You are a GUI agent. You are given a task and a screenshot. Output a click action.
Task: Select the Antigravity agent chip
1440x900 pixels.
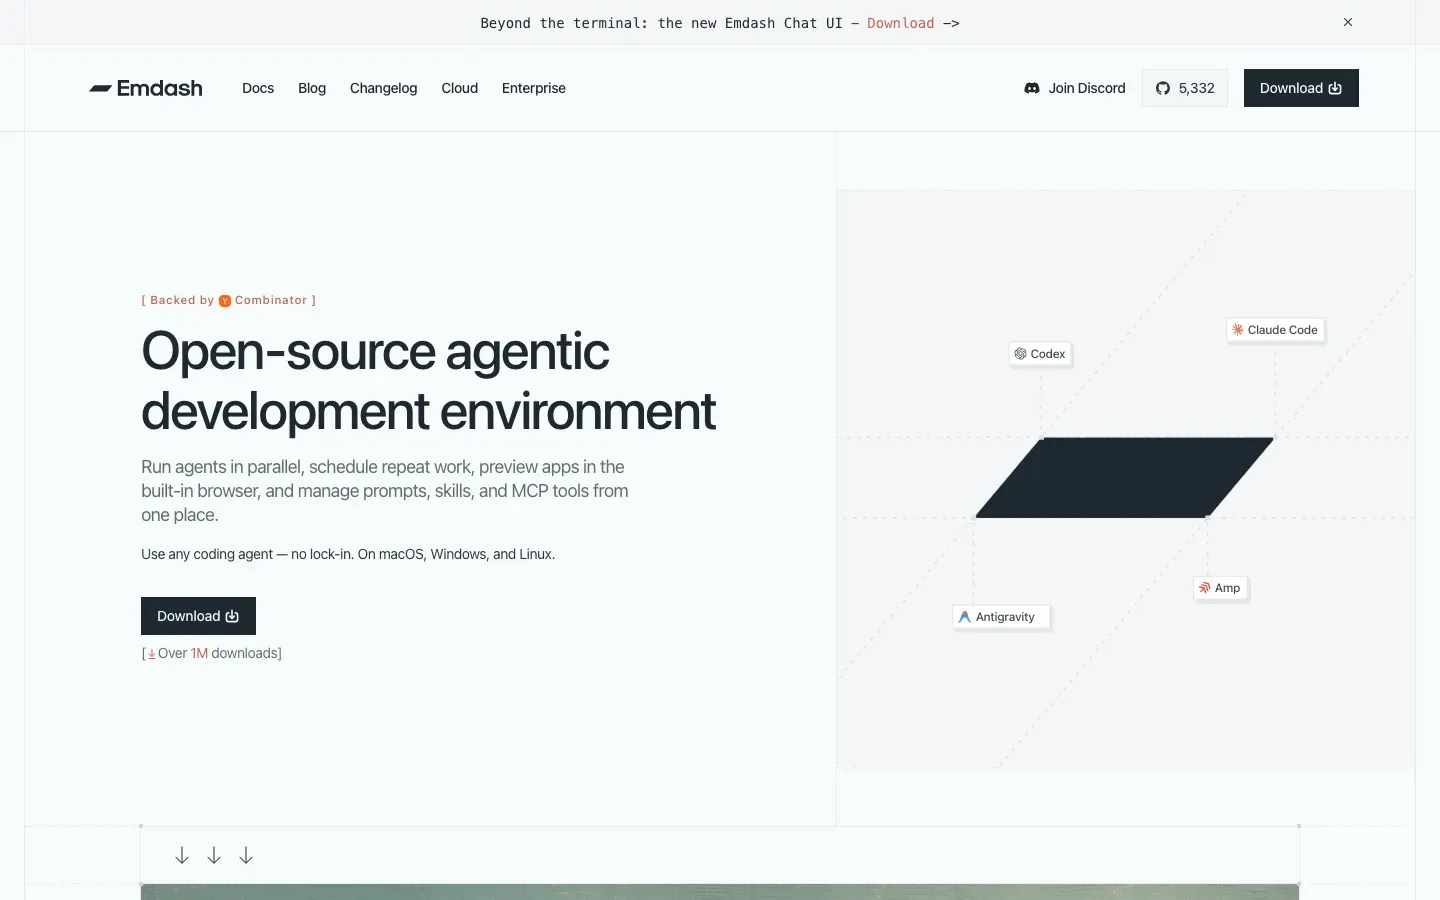[x=1001, y=617]
